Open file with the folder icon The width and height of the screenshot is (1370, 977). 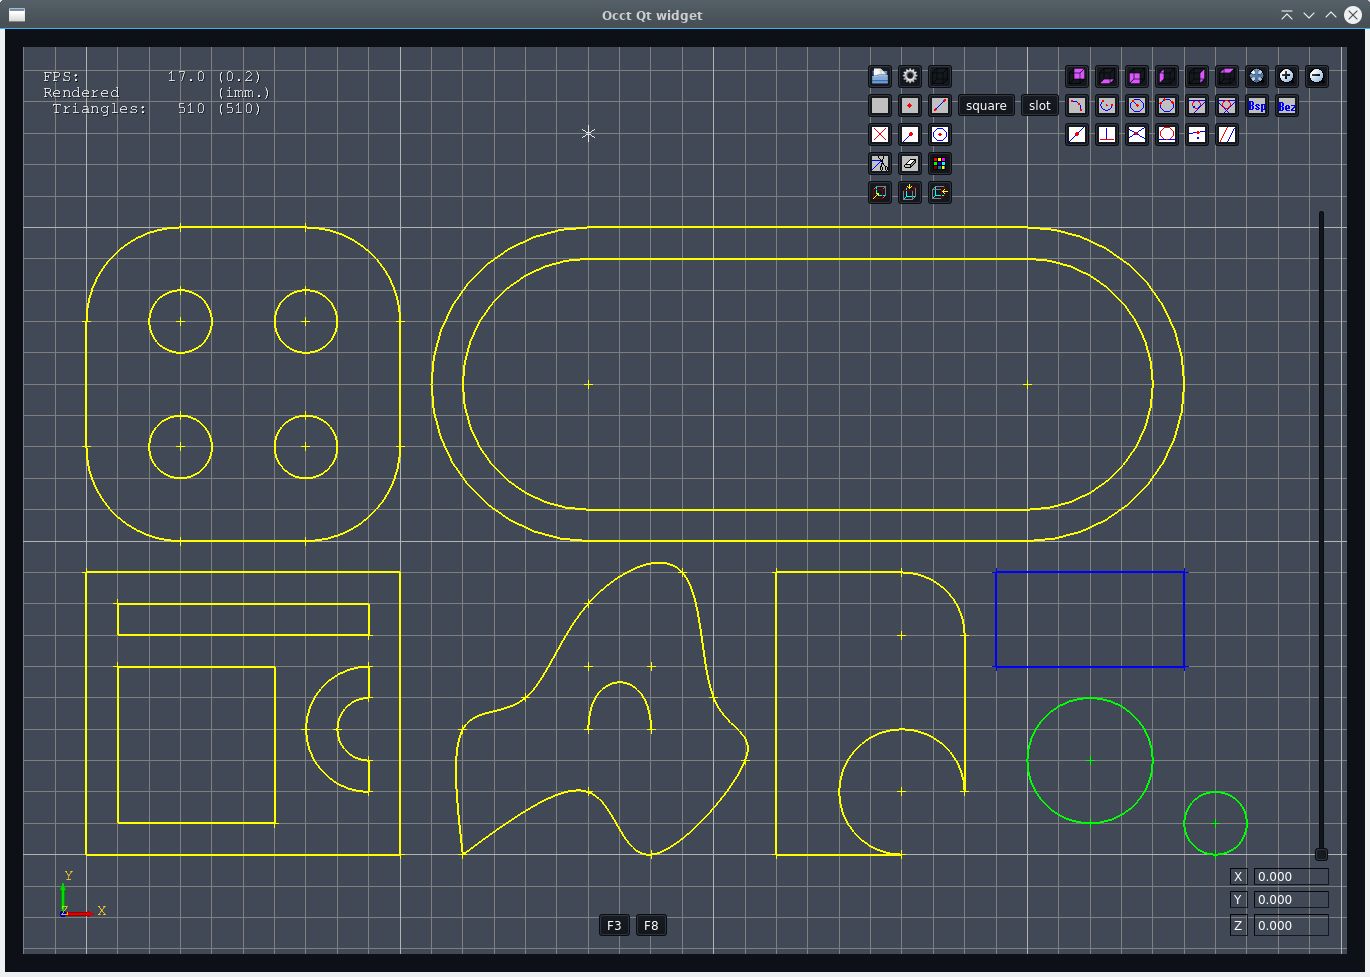click(x=880, y=76)
